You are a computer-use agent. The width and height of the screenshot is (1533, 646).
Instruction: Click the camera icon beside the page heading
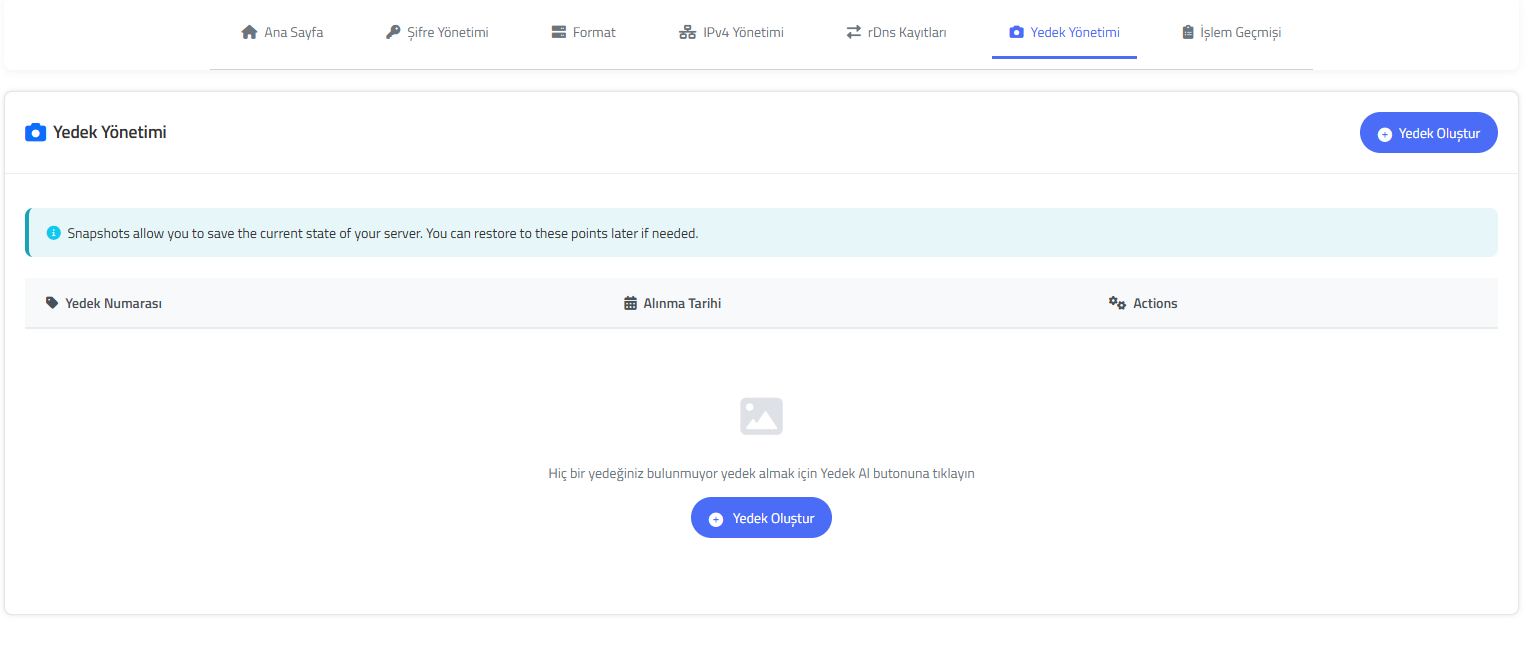pyautogui.click(x=35, y=132)
